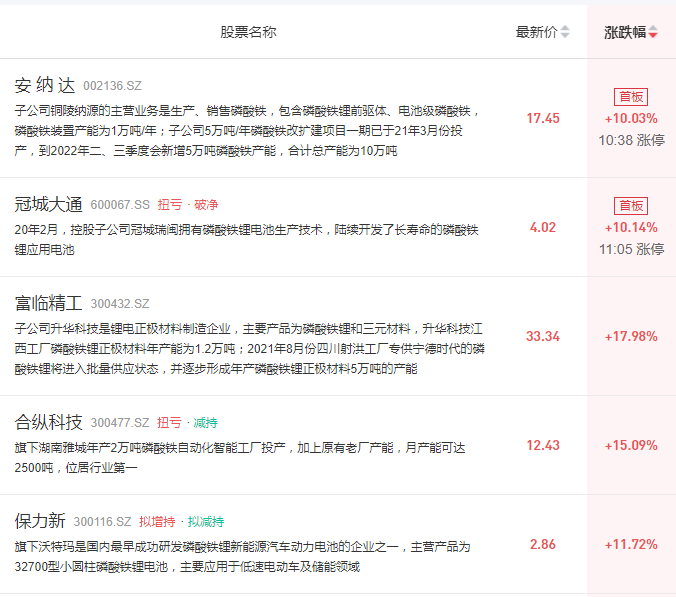The height and width of the screenshot is (597, 676).
Task: Open the 破净 tag on 冠城大通
Action: (206, 204)
